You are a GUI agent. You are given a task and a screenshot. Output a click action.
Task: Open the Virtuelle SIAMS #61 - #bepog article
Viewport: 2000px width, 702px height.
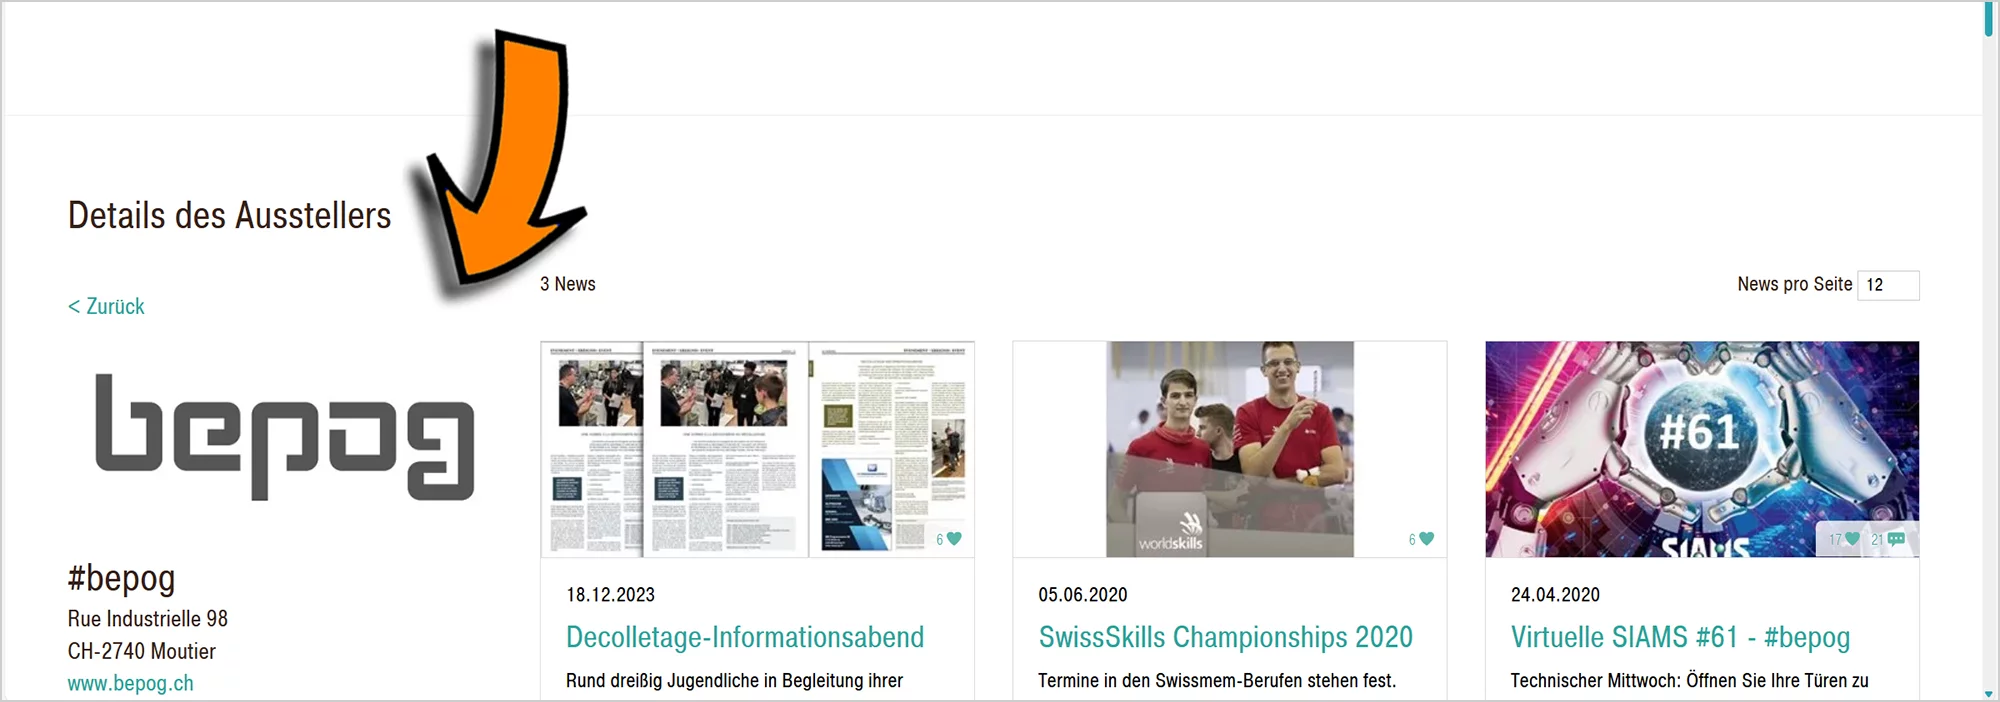(x=1680, y=637)
